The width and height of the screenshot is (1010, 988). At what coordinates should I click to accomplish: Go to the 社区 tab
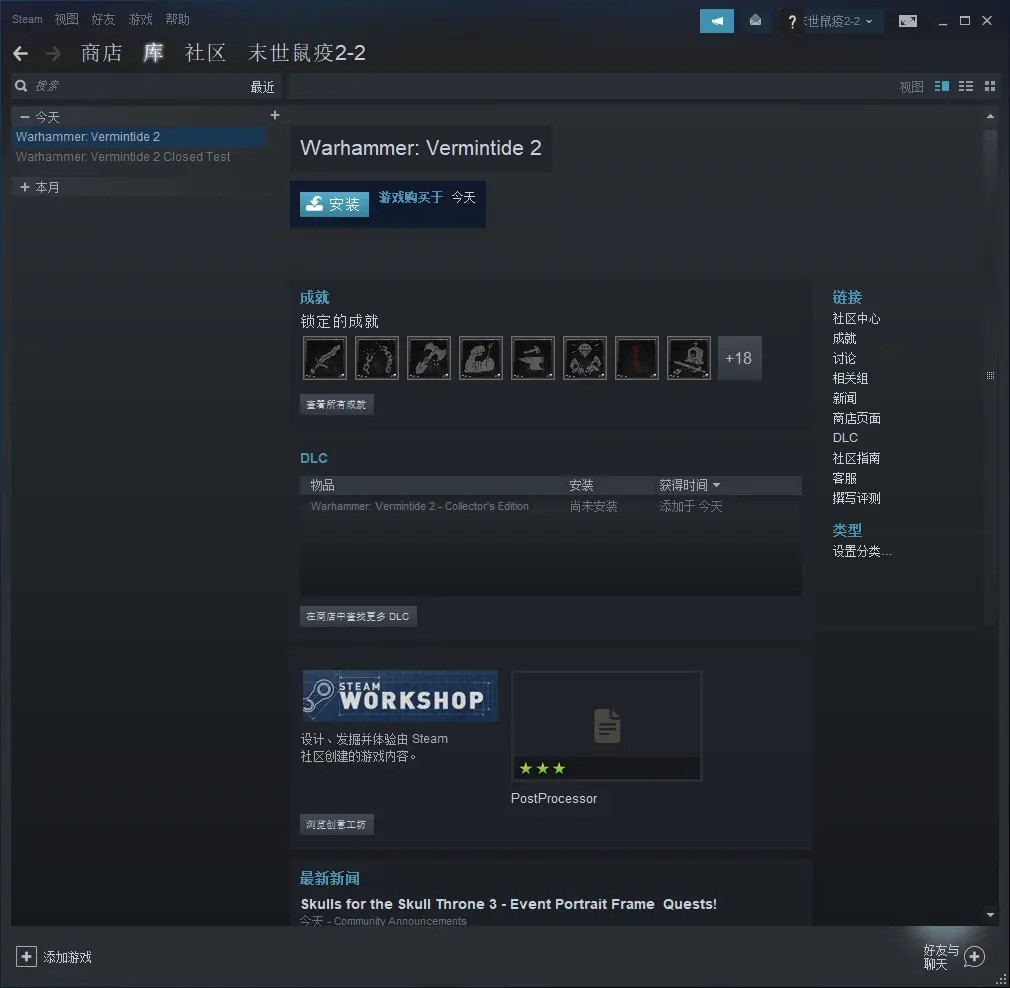205,53
